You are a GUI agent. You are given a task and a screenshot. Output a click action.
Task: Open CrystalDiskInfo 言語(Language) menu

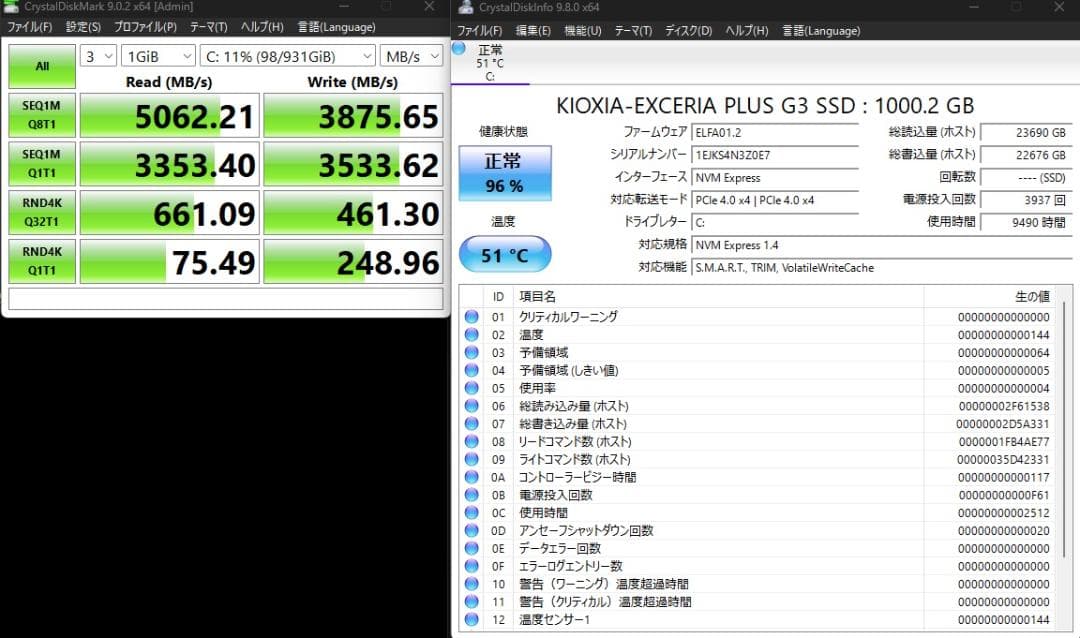[x=821, y=31]
